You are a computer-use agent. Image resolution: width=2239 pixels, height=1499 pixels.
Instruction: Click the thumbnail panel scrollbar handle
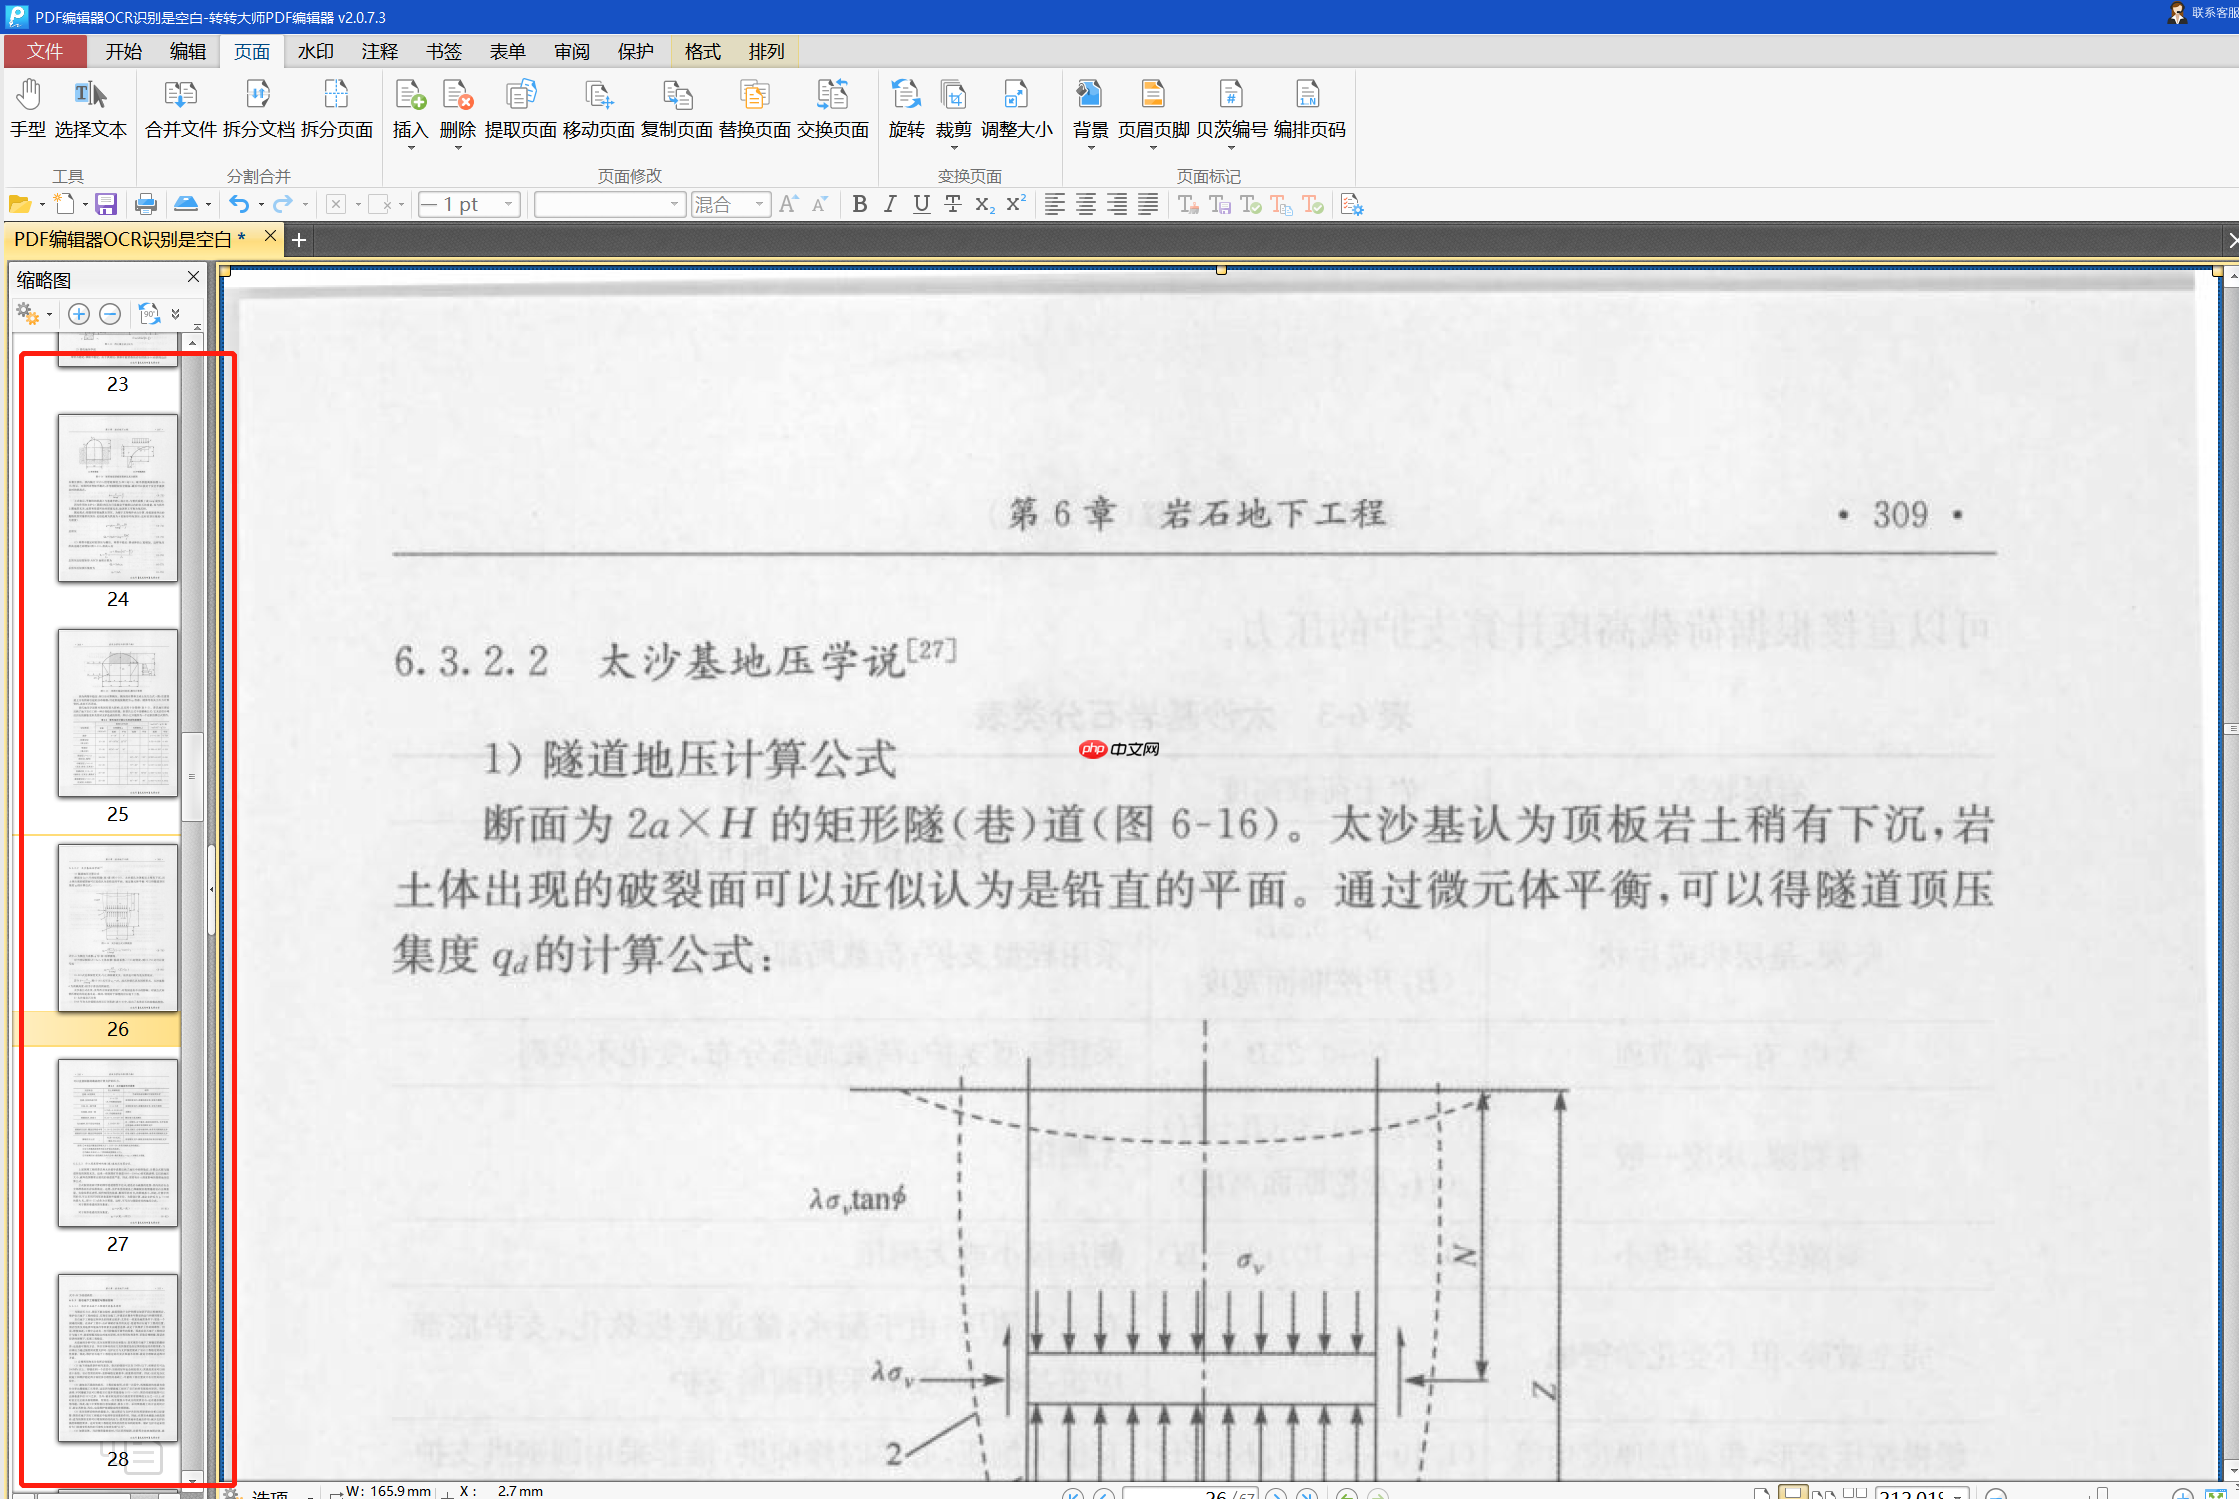pos(192,777)
